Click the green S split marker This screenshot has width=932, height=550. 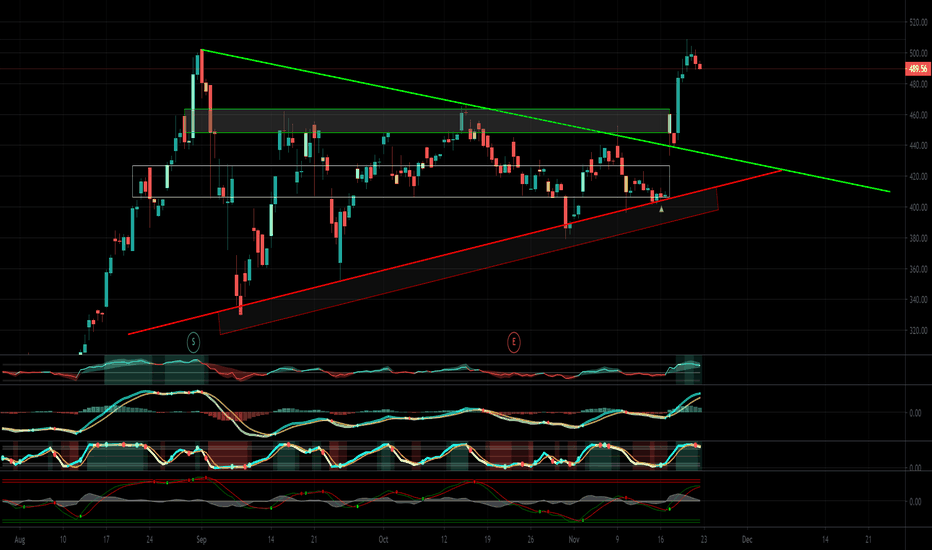tap(193, 342)
